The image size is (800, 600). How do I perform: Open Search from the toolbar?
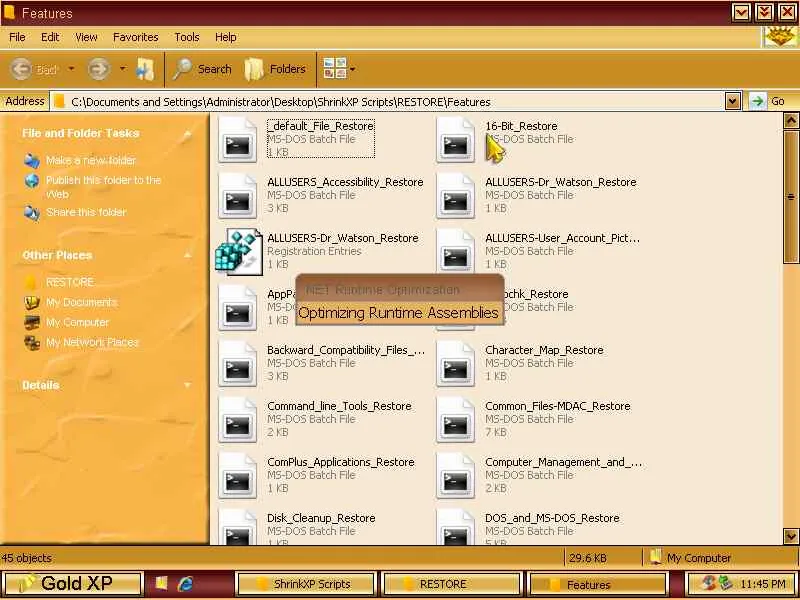pyautogui.click(x=202, y=69)
